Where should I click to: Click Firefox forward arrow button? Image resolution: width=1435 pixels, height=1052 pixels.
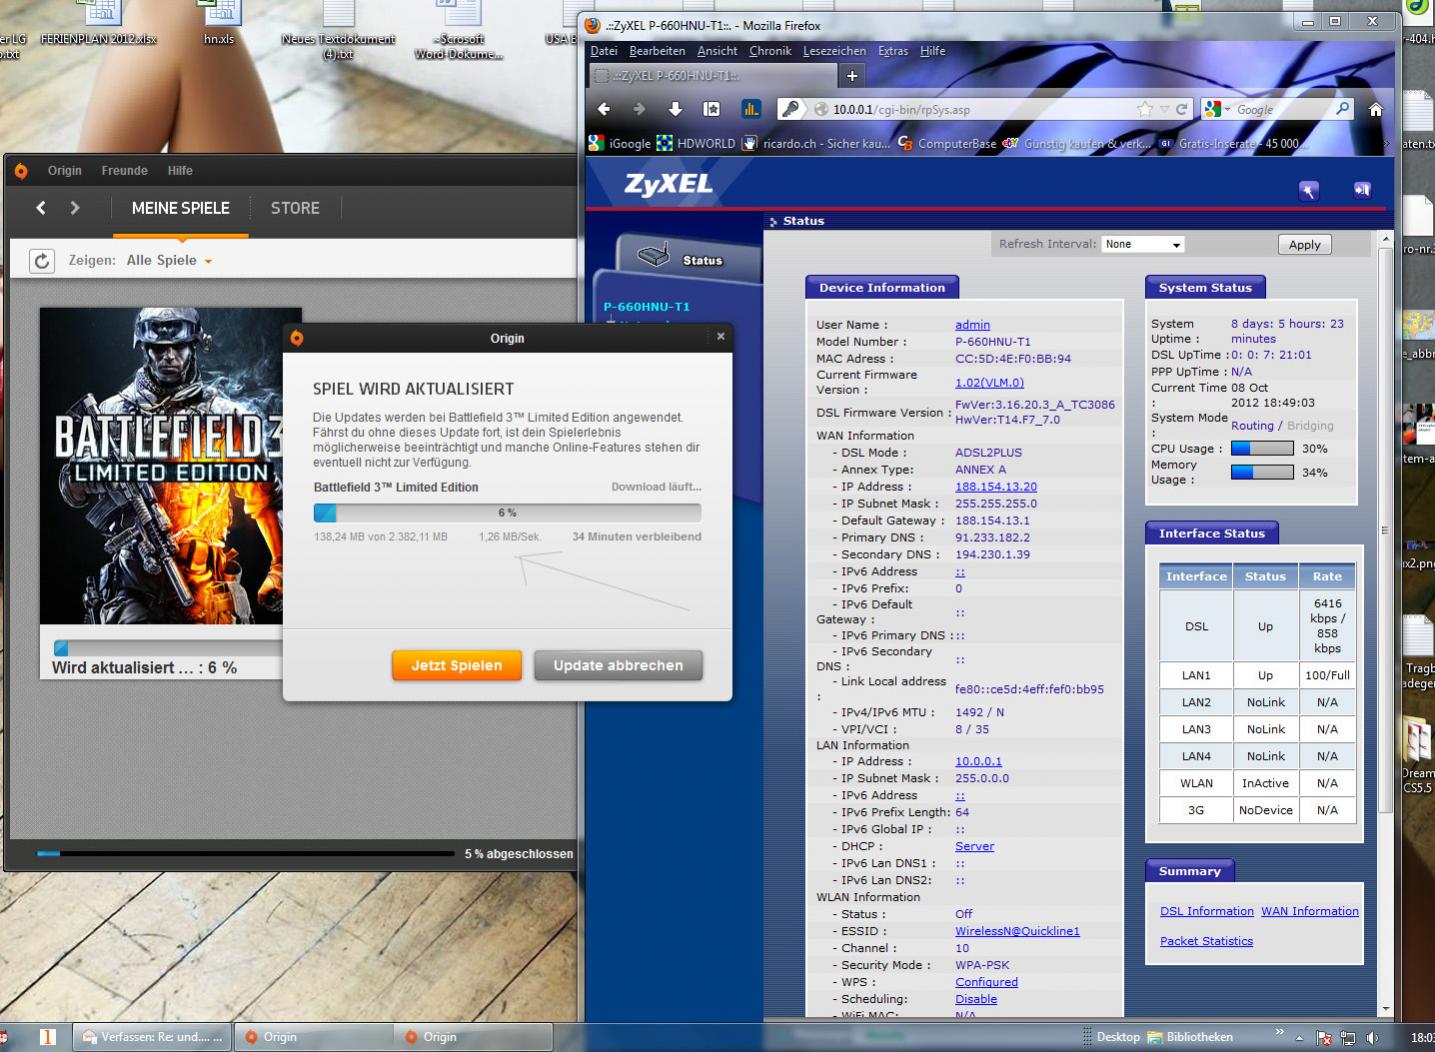coord(640,109)
